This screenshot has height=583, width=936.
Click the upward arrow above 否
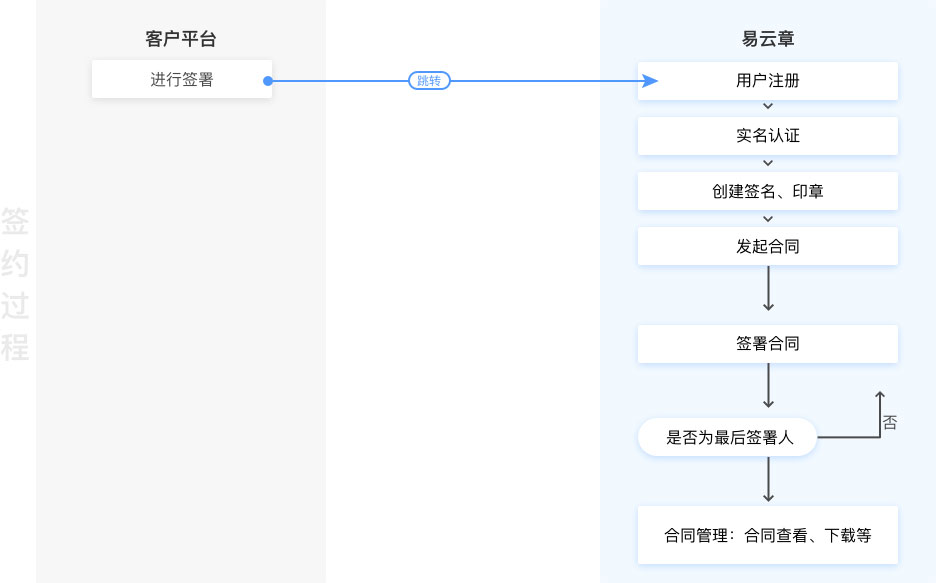click(x=880, y=400)
